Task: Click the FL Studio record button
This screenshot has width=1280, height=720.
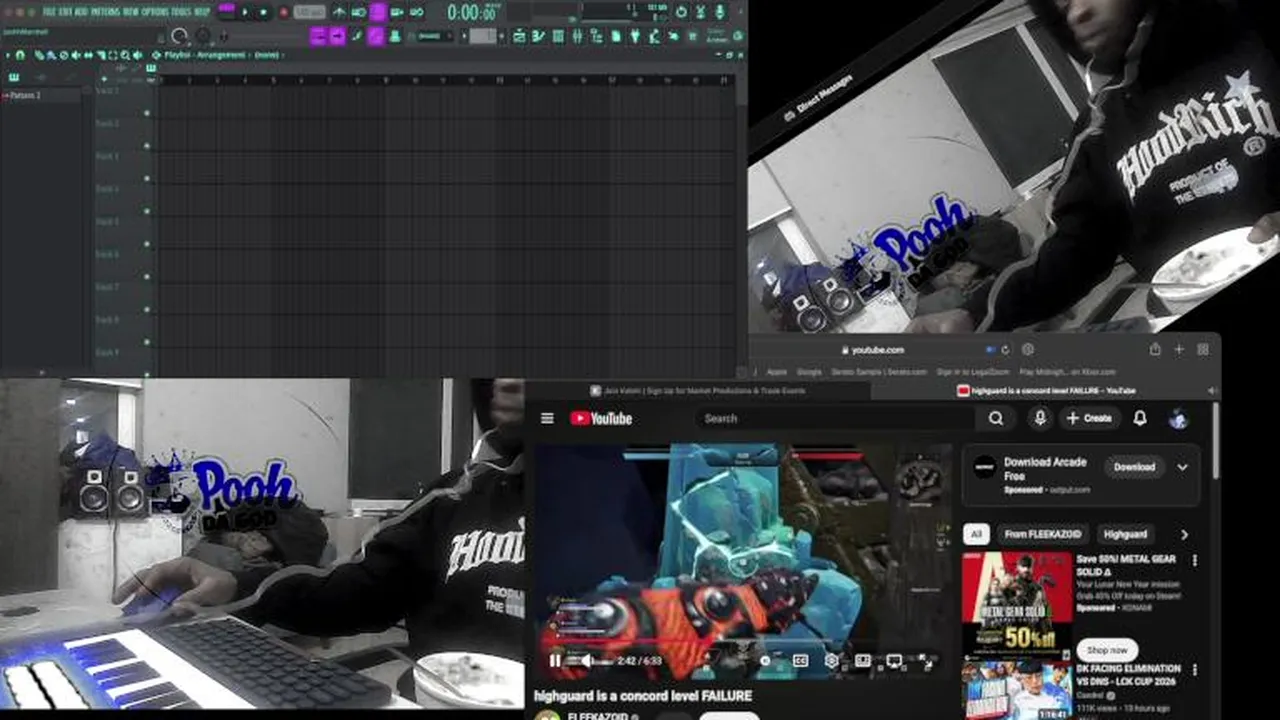Action: pos(284,12)
